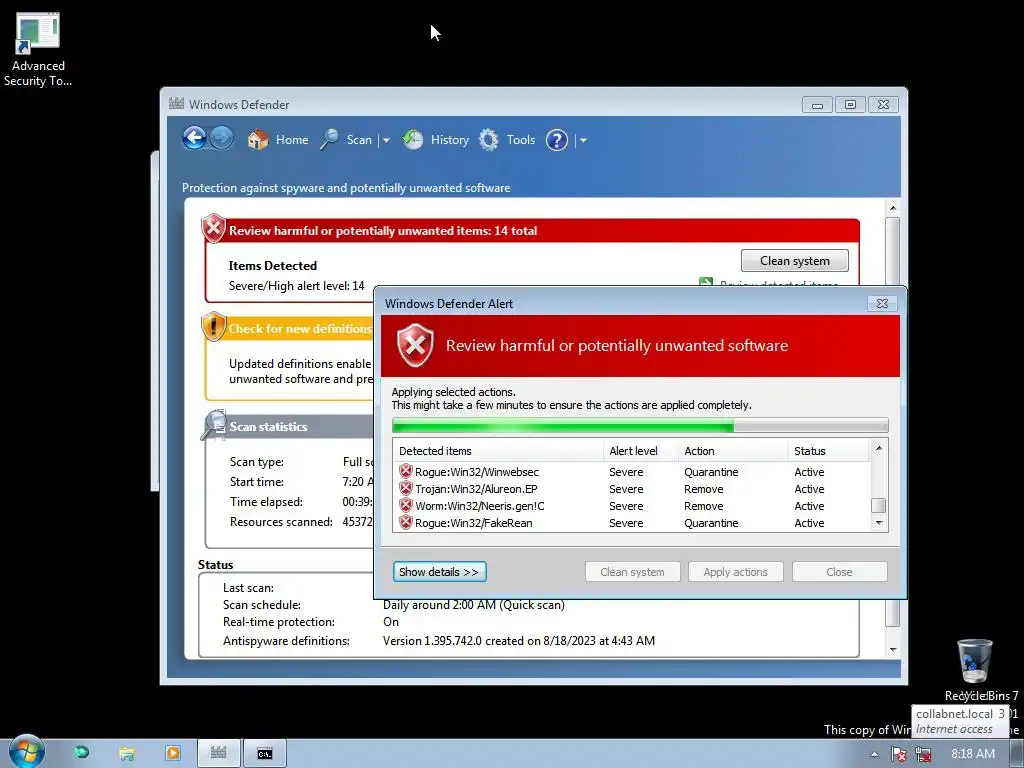Open Windows Explorer from the taskbar
The image size is (1024, 768).
(127, 753)
